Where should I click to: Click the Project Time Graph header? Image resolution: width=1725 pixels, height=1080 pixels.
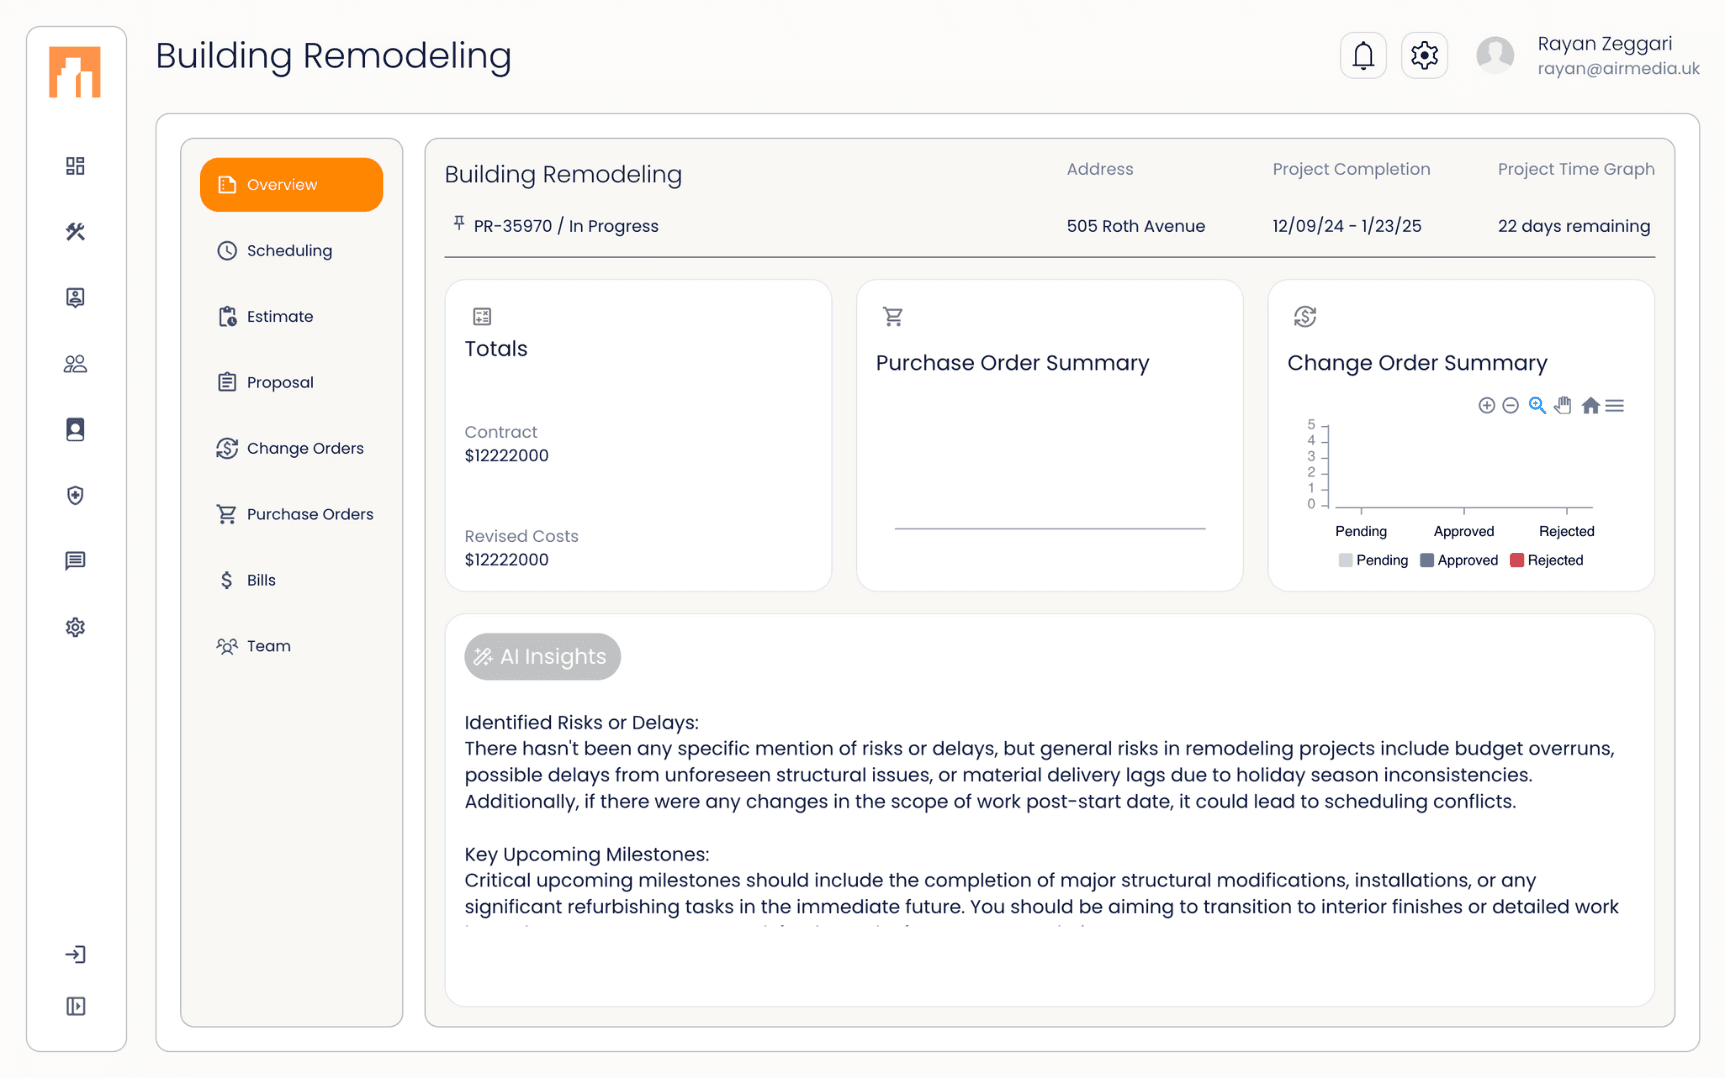point(1576,170)
